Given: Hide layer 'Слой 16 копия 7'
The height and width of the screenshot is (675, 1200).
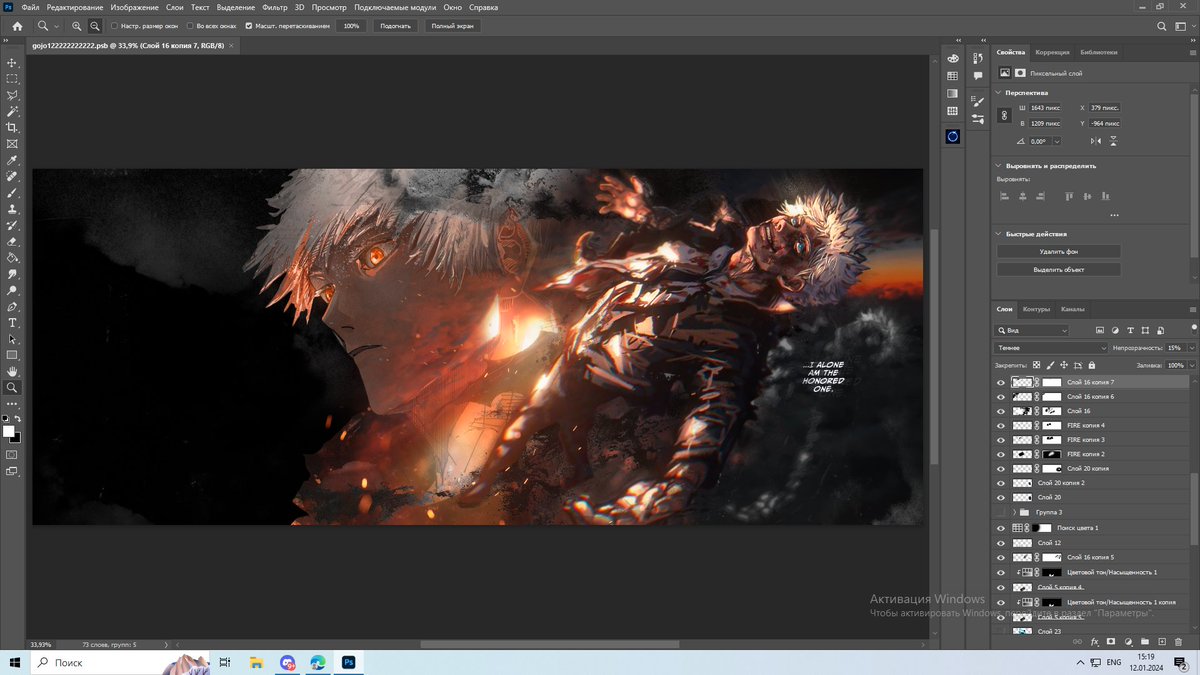Looking at the screenshot, I should click(x=1001, y=382).
